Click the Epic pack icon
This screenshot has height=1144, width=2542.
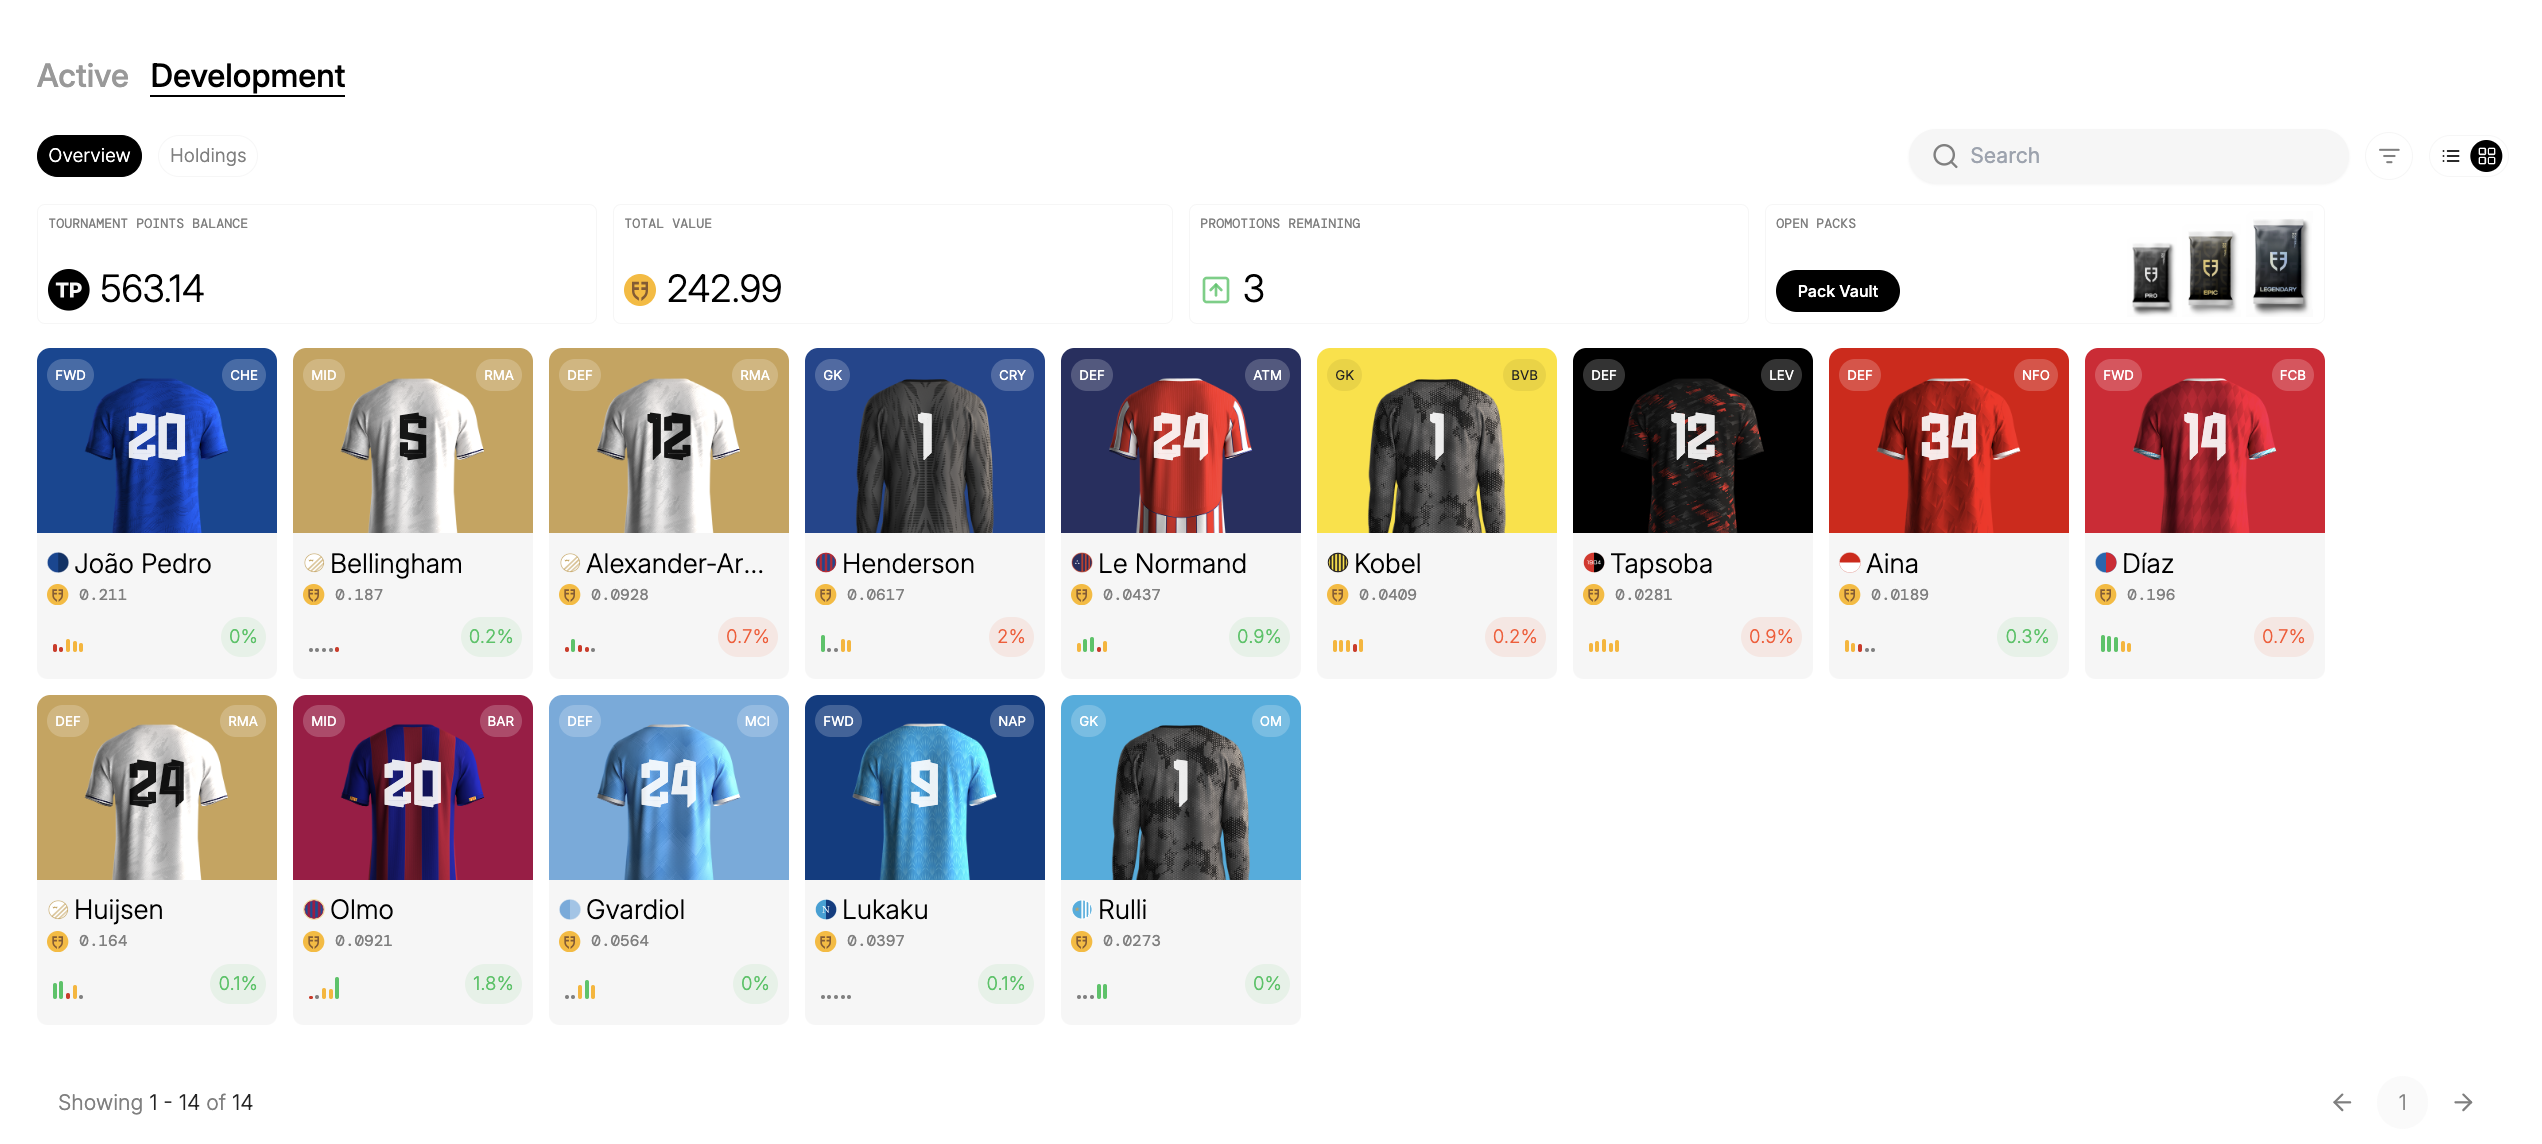coord(2210,270)
